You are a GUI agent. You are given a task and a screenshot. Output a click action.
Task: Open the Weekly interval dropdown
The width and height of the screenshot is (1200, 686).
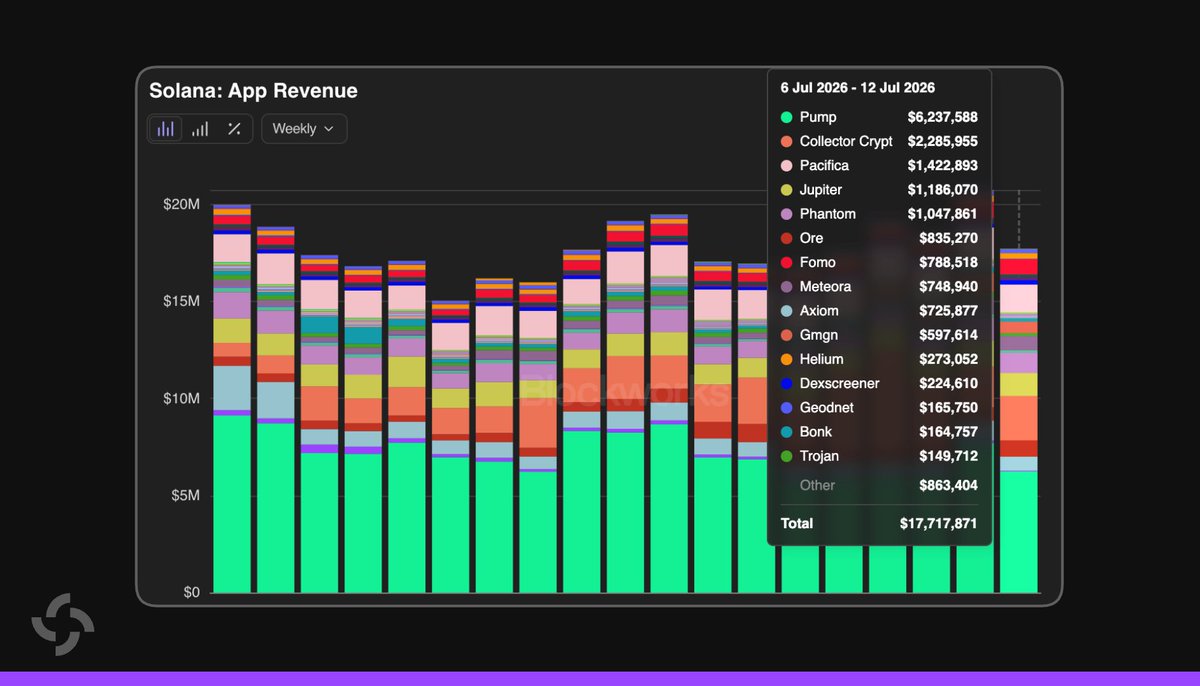pyautogui.click(x=304, y=129)
